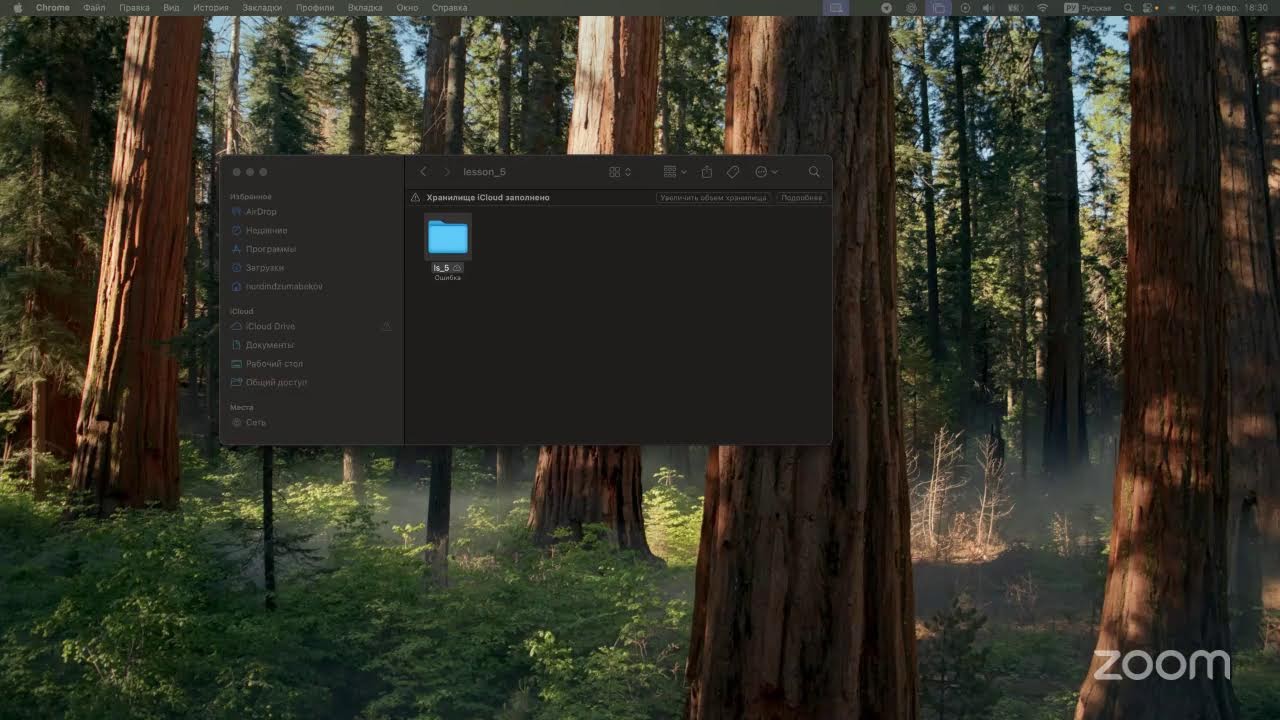Viewport: 1280px width, 720px height.
Task: Click the iCloud storage warning triangle icon
Action: 416,198
